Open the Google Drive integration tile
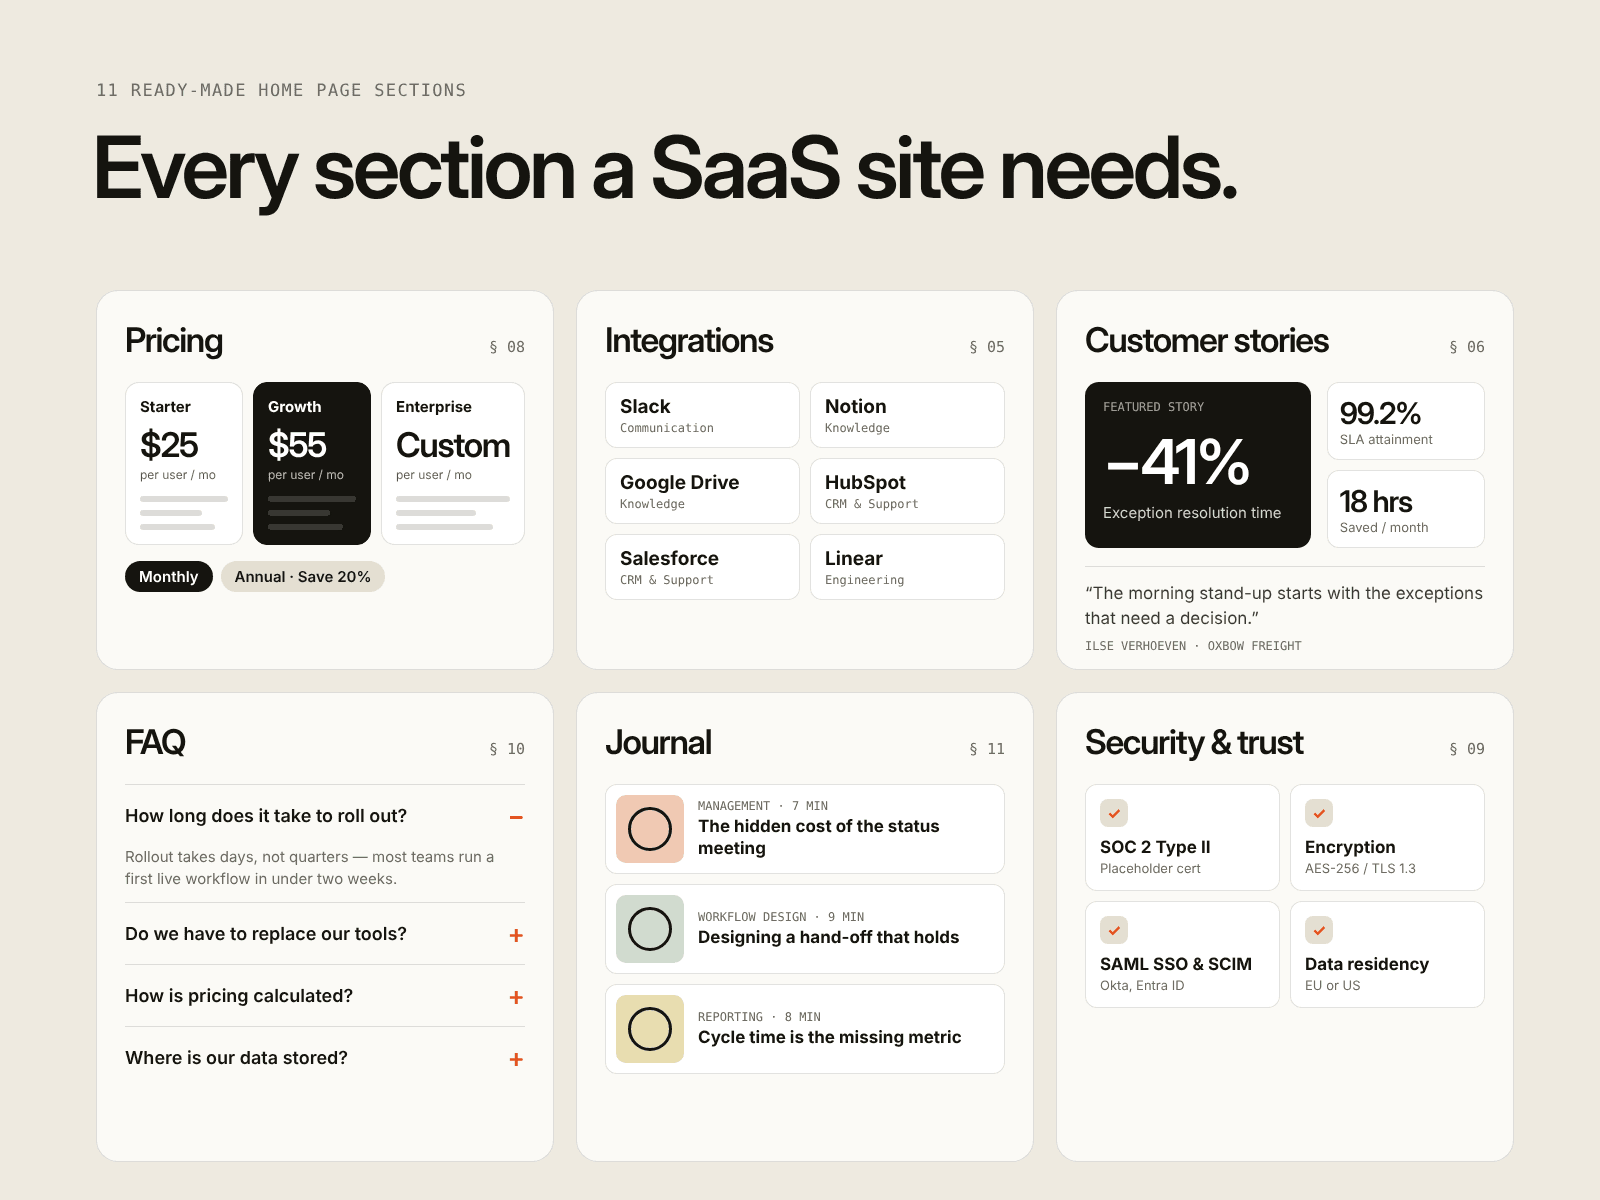This screenshot has height=1200, width=1600. (x=702, y=491)
